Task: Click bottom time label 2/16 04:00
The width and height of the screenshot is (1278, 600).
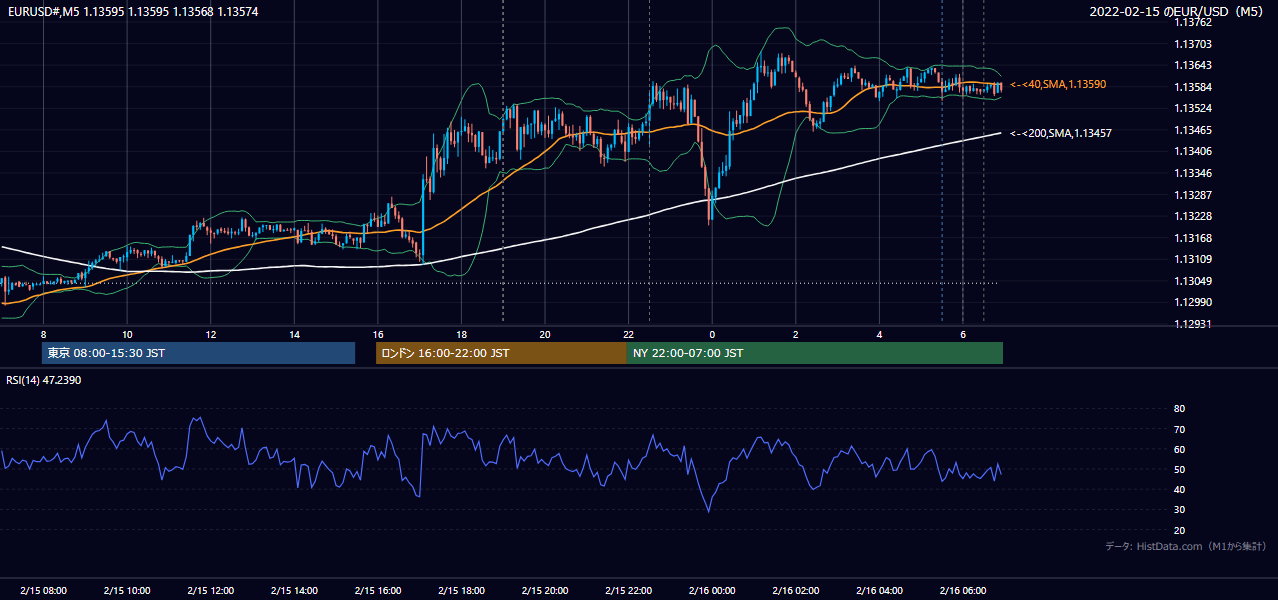Action: [879, 591]
